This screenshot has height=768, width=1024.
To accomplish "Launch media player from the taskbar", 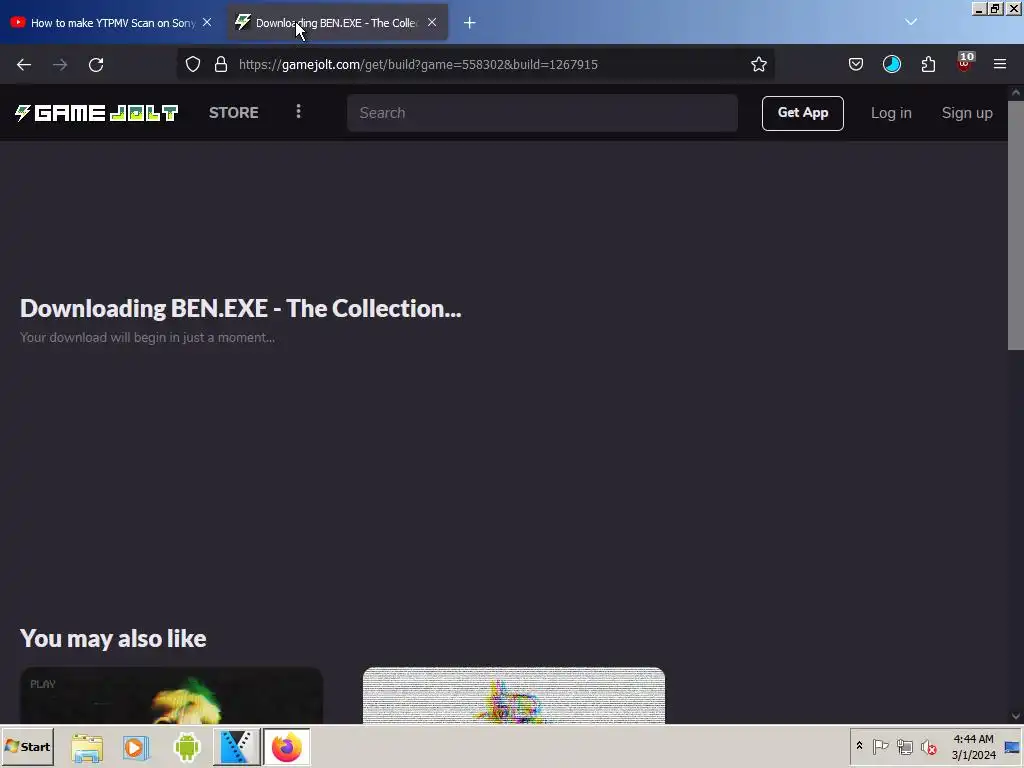I will (x=136, y=747).
